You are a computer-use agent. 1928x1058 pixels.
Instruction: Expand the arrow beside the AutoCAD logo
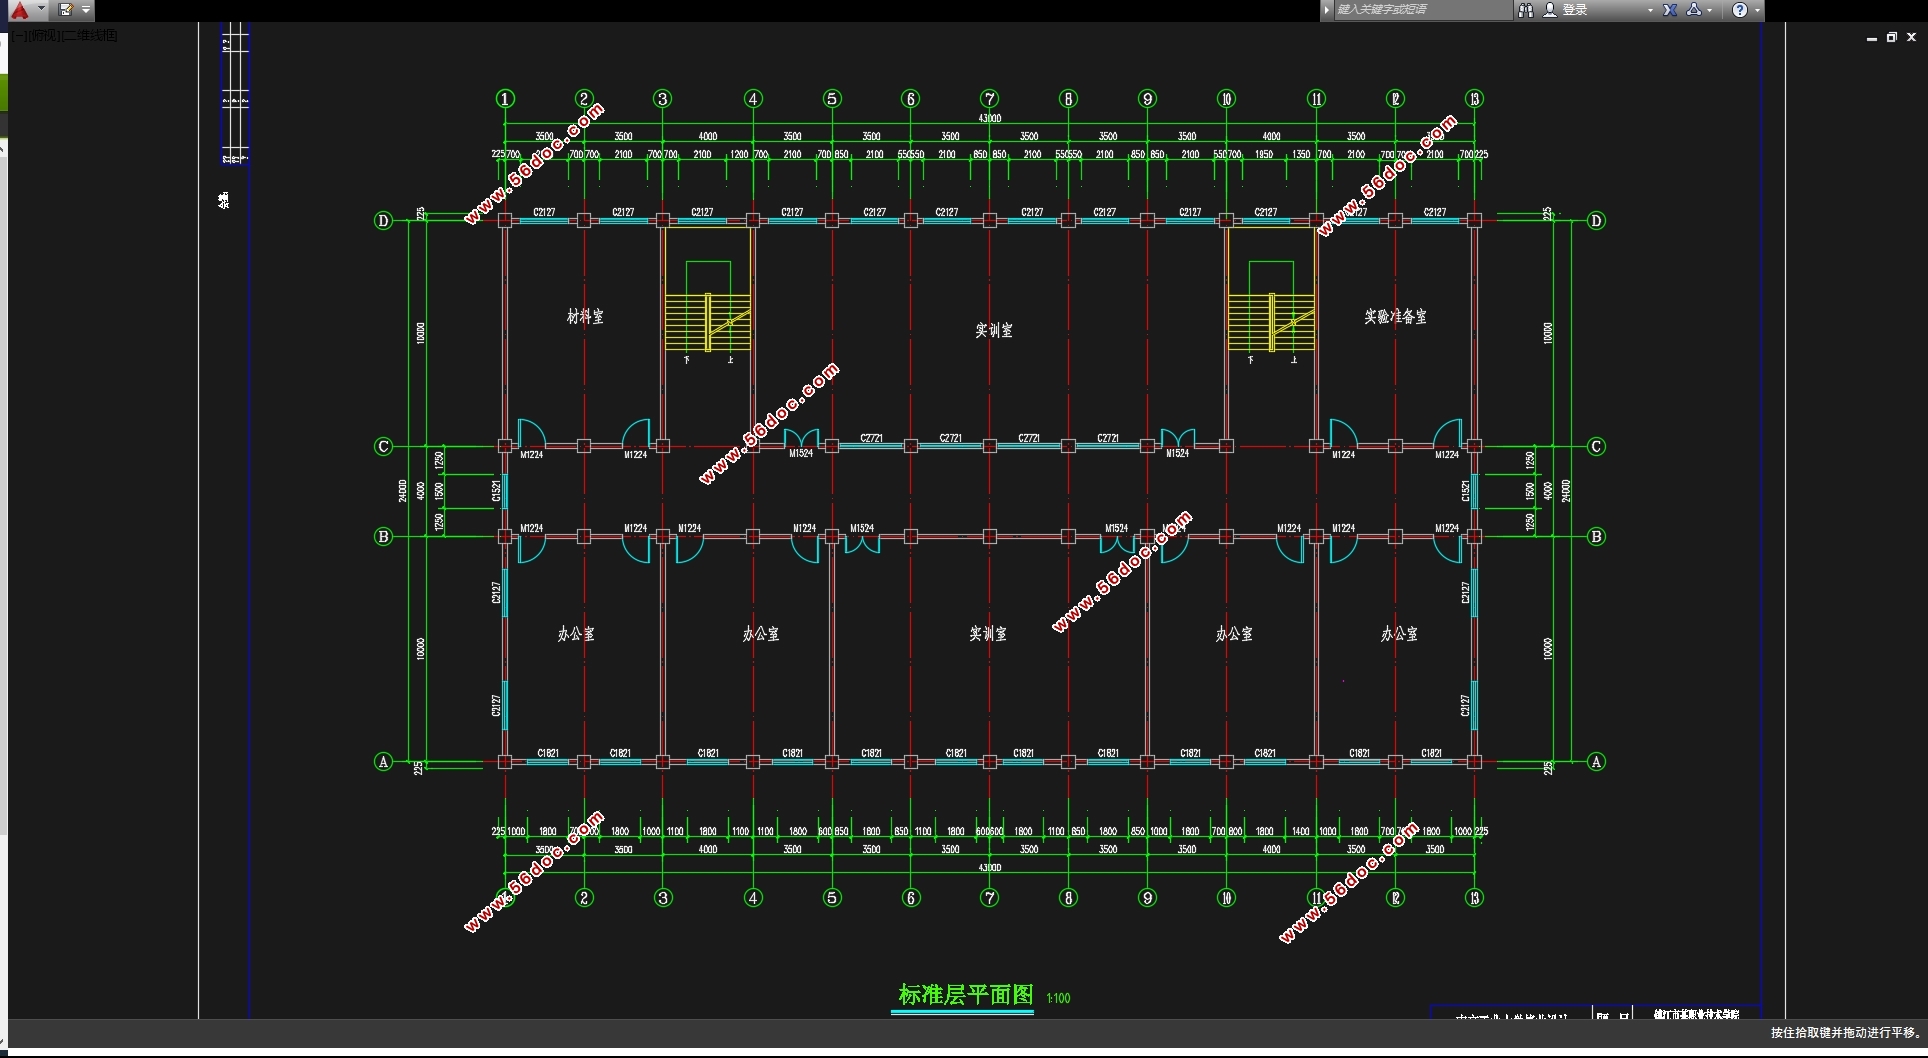click(x=41, y=9)
